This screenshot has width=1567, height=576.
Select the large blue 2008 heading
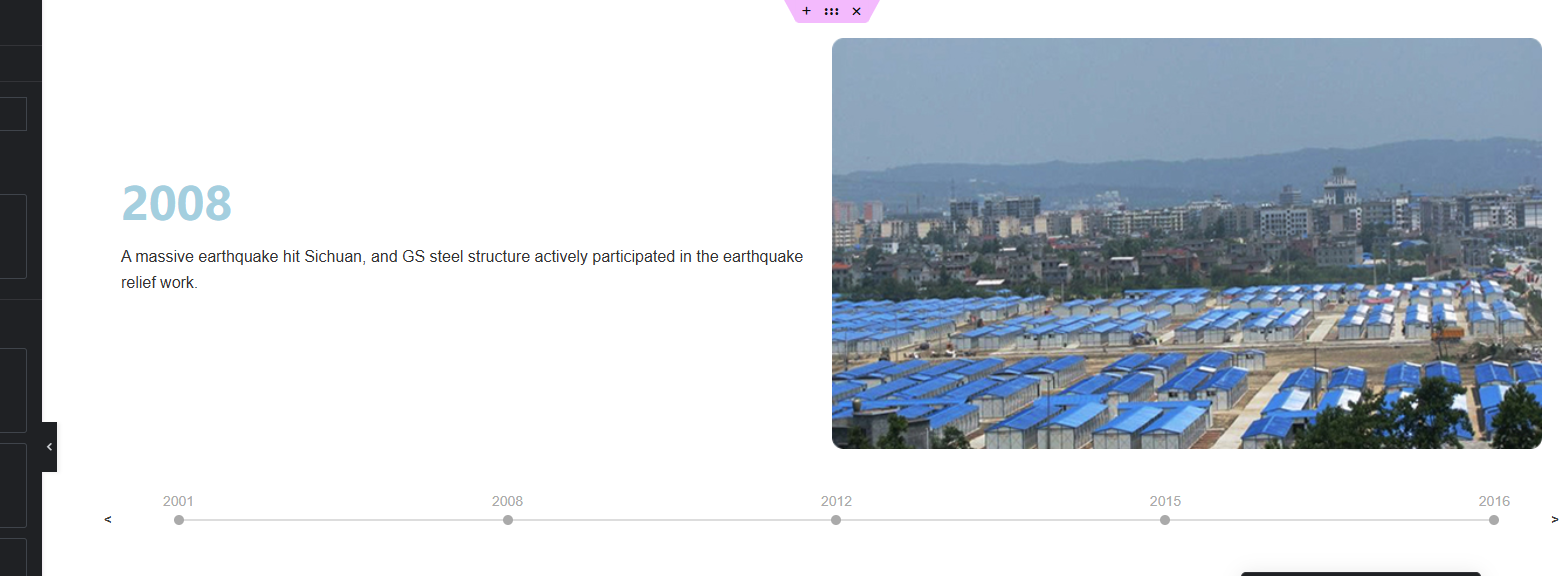click(x=176, y=203)
